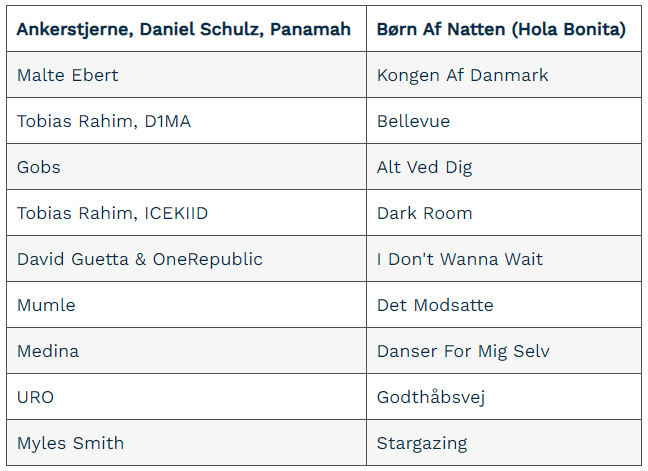This screenshot has width=648, height=471.
Task: Click the Børn Af Natten (Hola Bonita) header
Action: (x=501, y=29)
